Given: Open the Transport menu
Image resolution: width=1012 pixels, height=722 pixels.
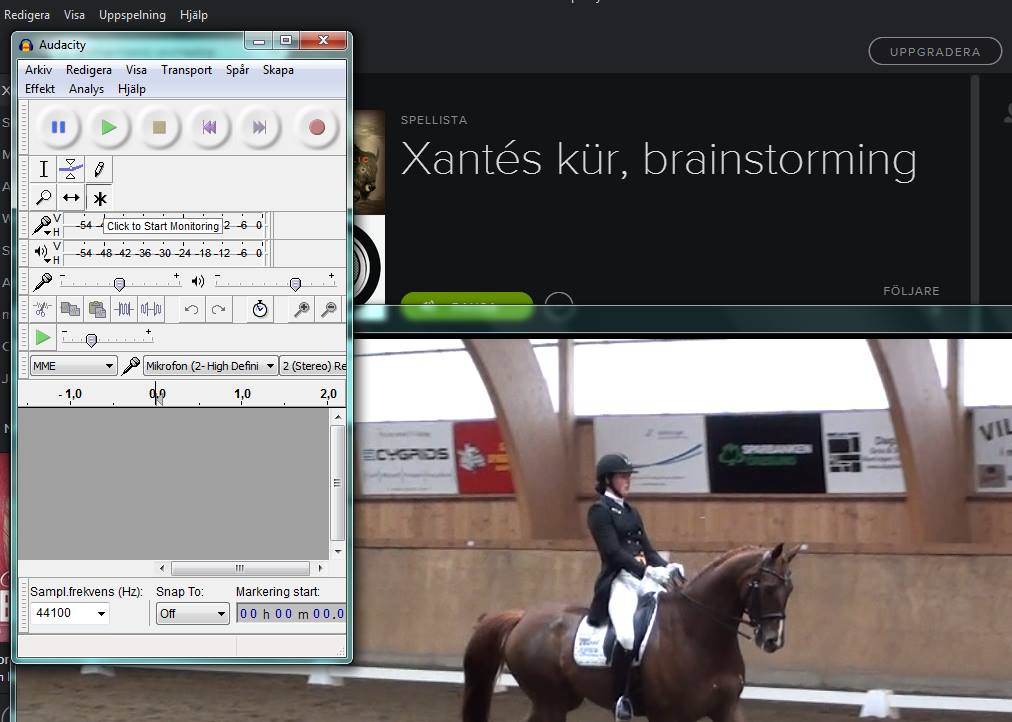Looking at the screenshot, I should (x=186, y=70).
